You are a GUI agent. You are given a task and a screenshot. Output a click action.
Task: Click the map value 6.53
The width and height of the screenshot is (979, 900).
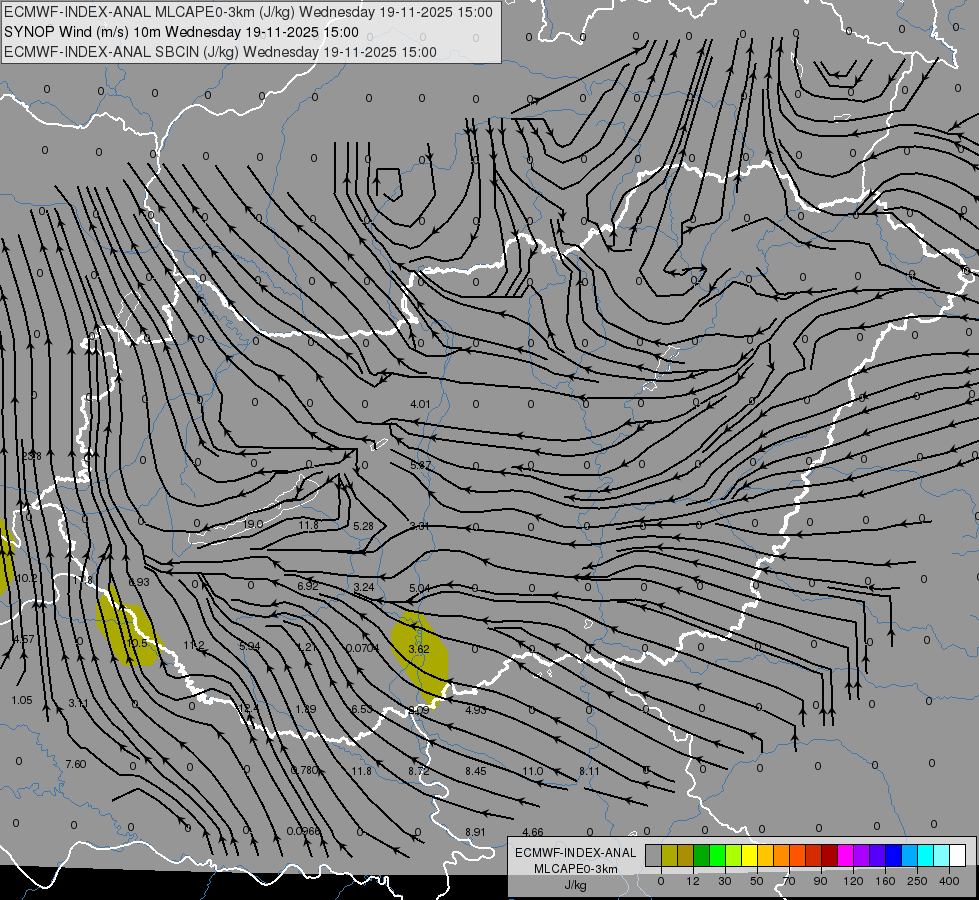tap(362, 709)
